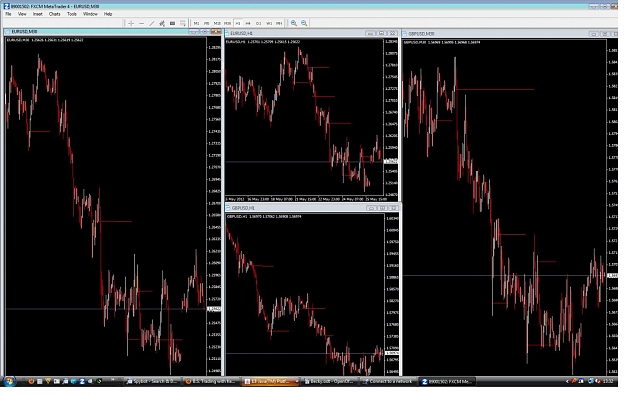Click the FXCM MetaTrader 4 application icon
625x395 pixels.
pyautogui.click(x=6, y=6)
